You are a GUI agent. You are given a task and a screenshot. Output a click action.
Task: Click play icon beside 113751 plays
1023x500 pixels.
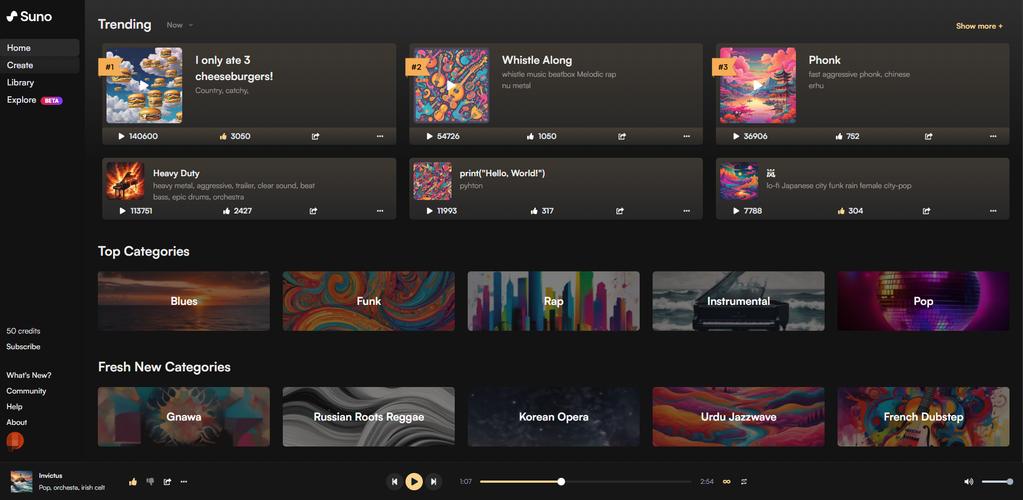121,211
